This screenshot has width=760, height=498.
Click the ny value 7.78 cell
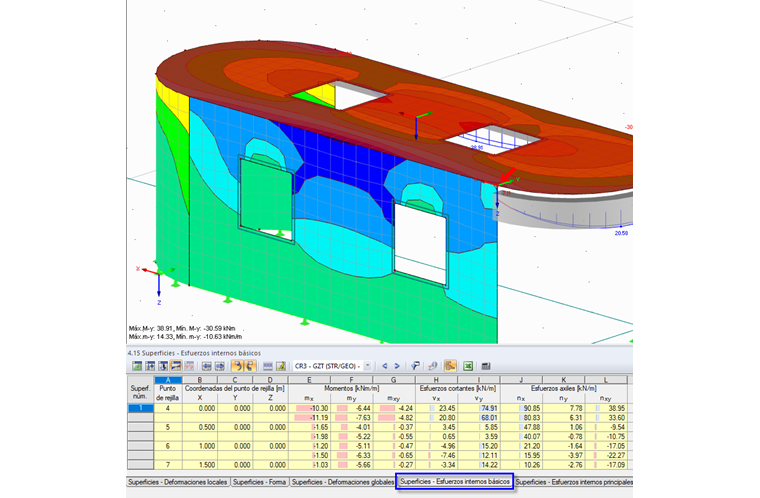coord(564,408)
